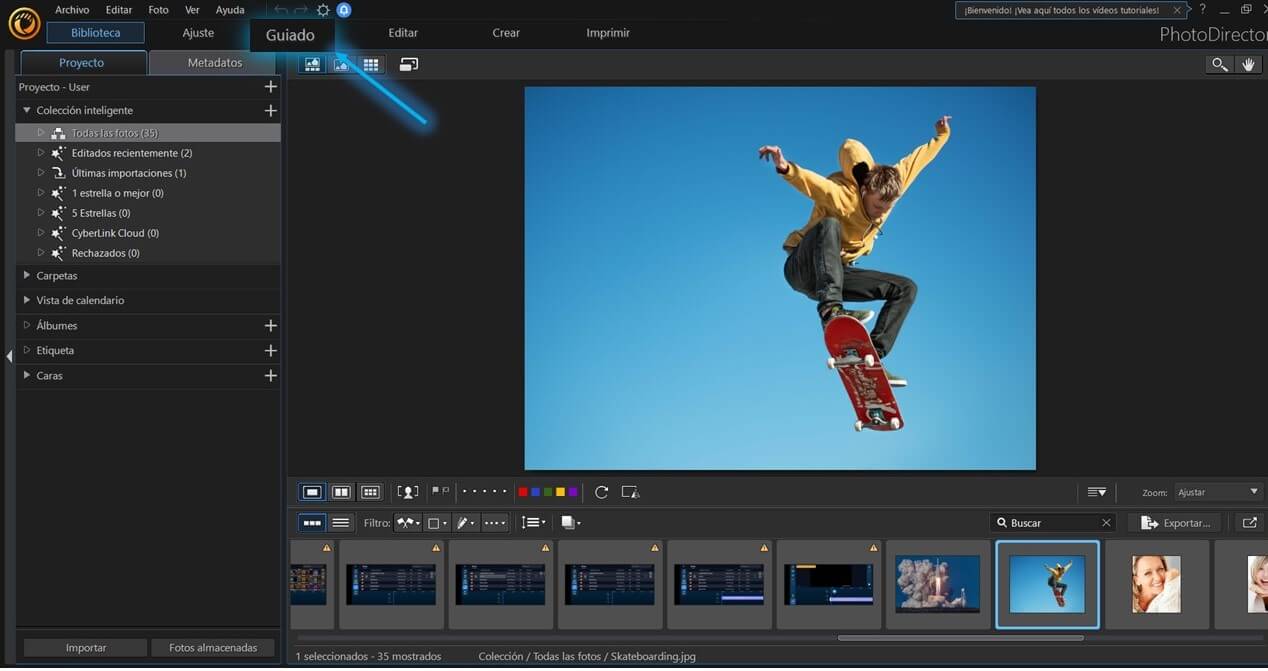Open the secondary monitor display icon
1268x671 pixels.
coord(408,64)
